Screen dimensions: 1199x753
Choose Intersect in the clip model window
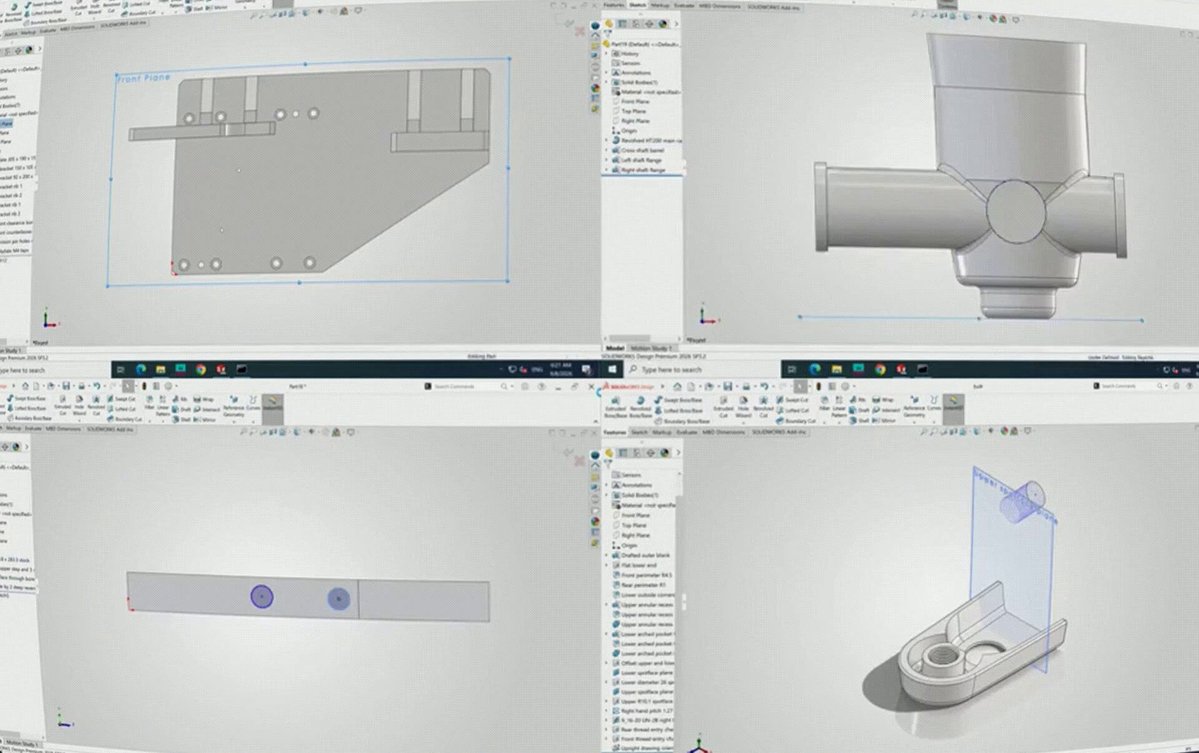[x=886, y=411]
